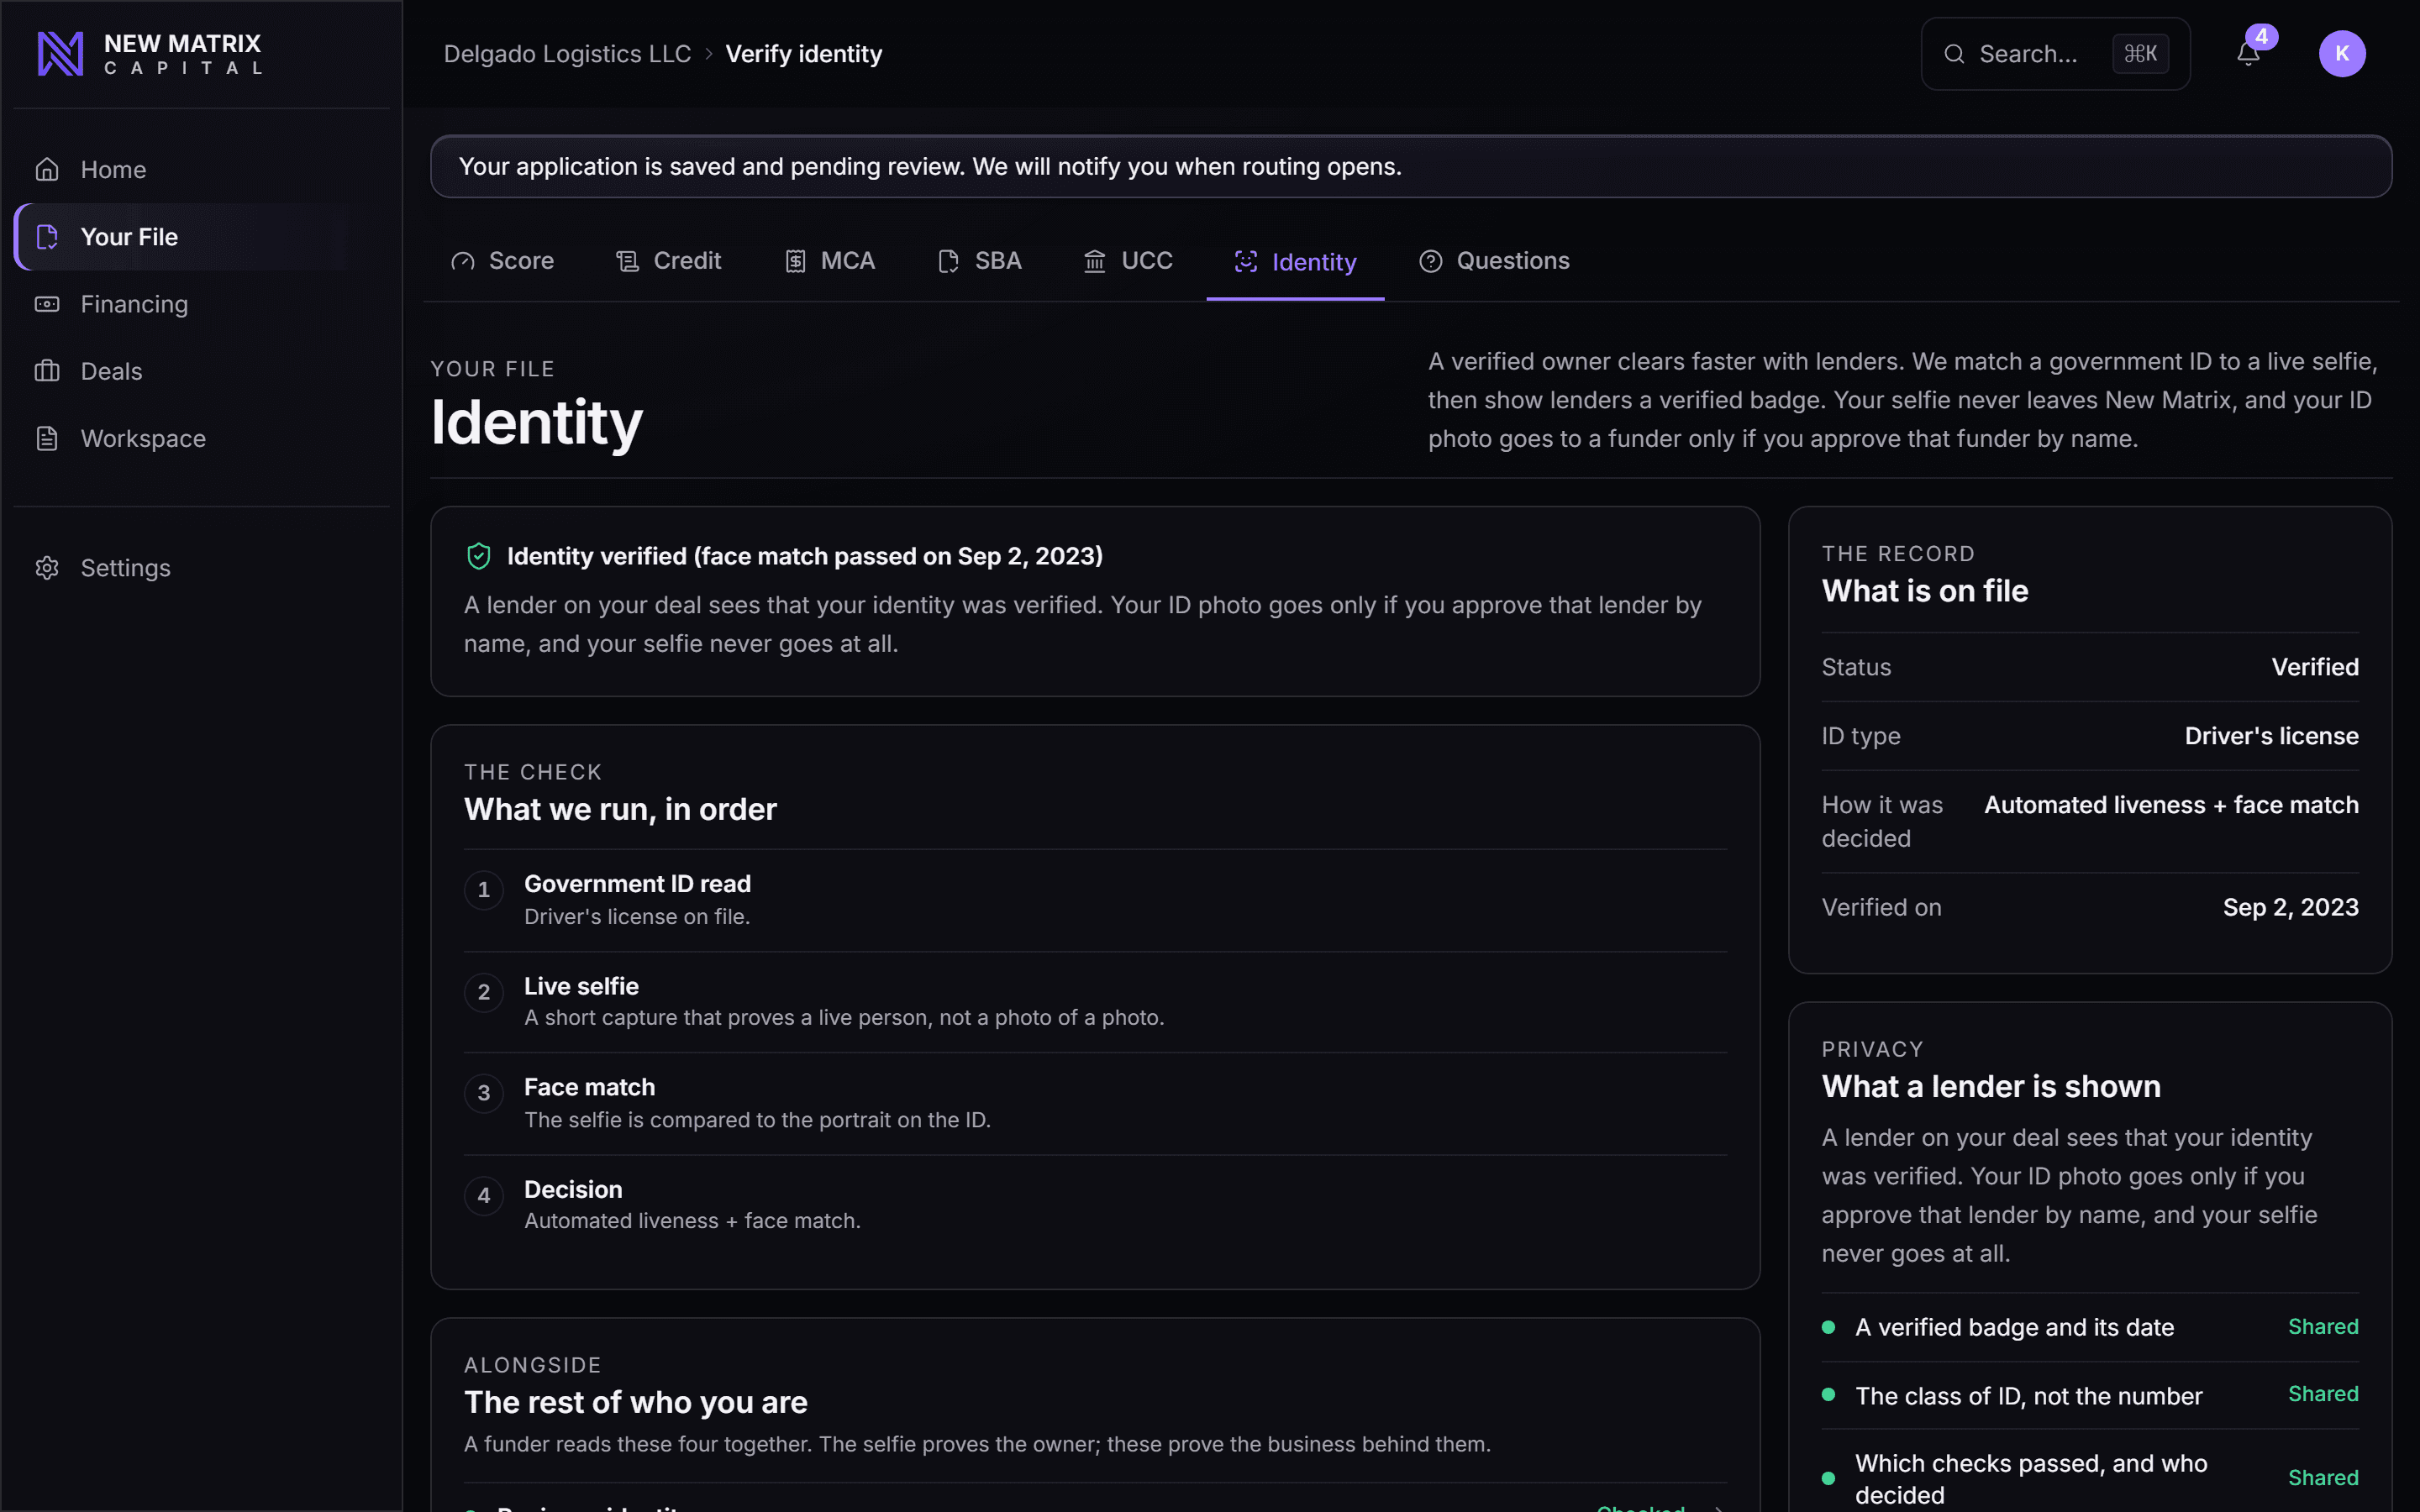This screenshot has height=1512, width=2420.
Task: Switch to the UCC tab
Action: pyautogui.click(x=1127, y=261)
